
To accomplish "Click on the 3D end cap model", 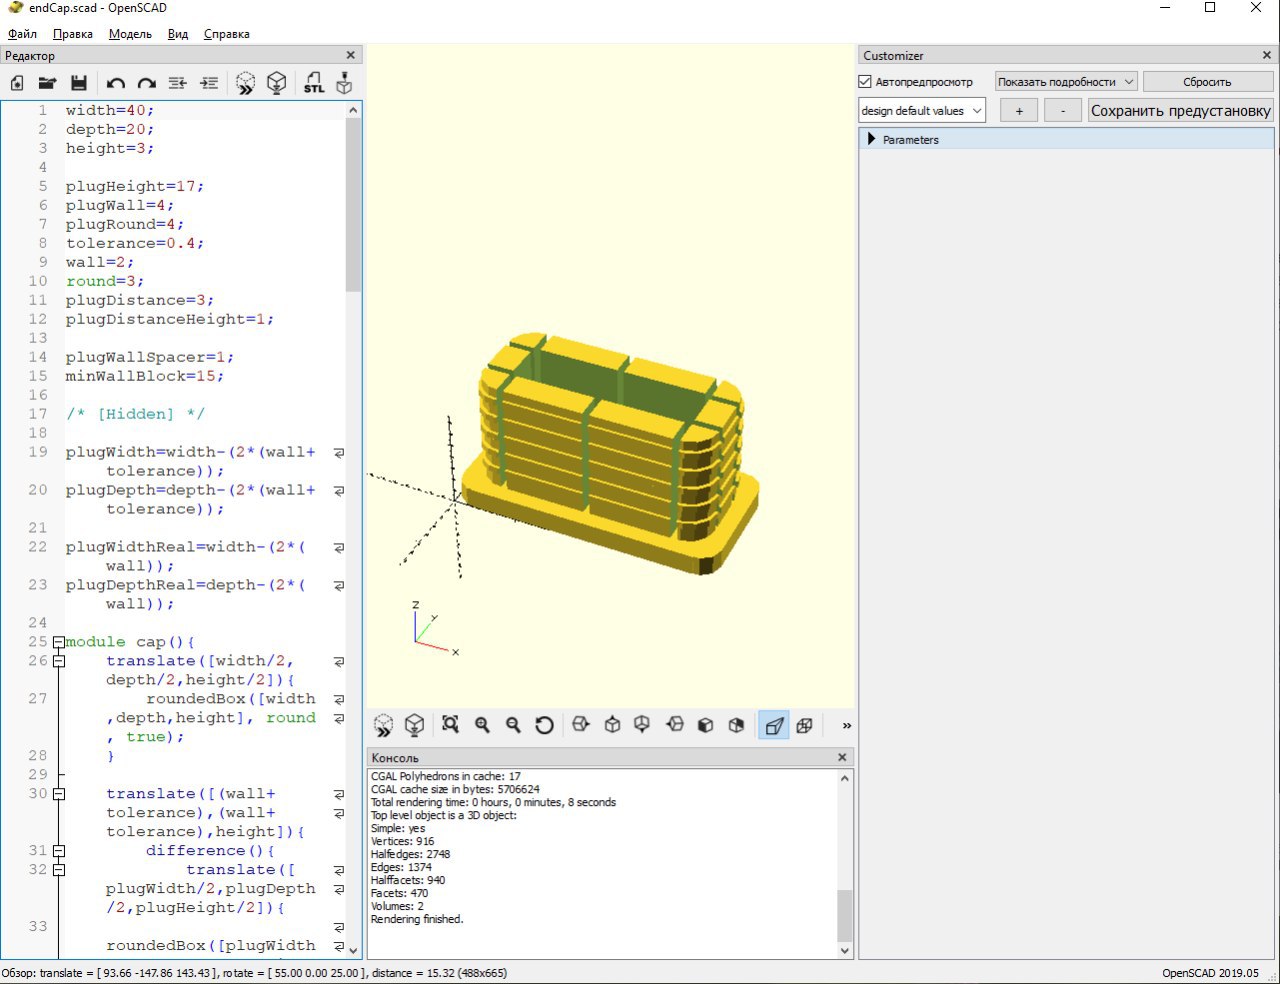I will pos(610,455).
